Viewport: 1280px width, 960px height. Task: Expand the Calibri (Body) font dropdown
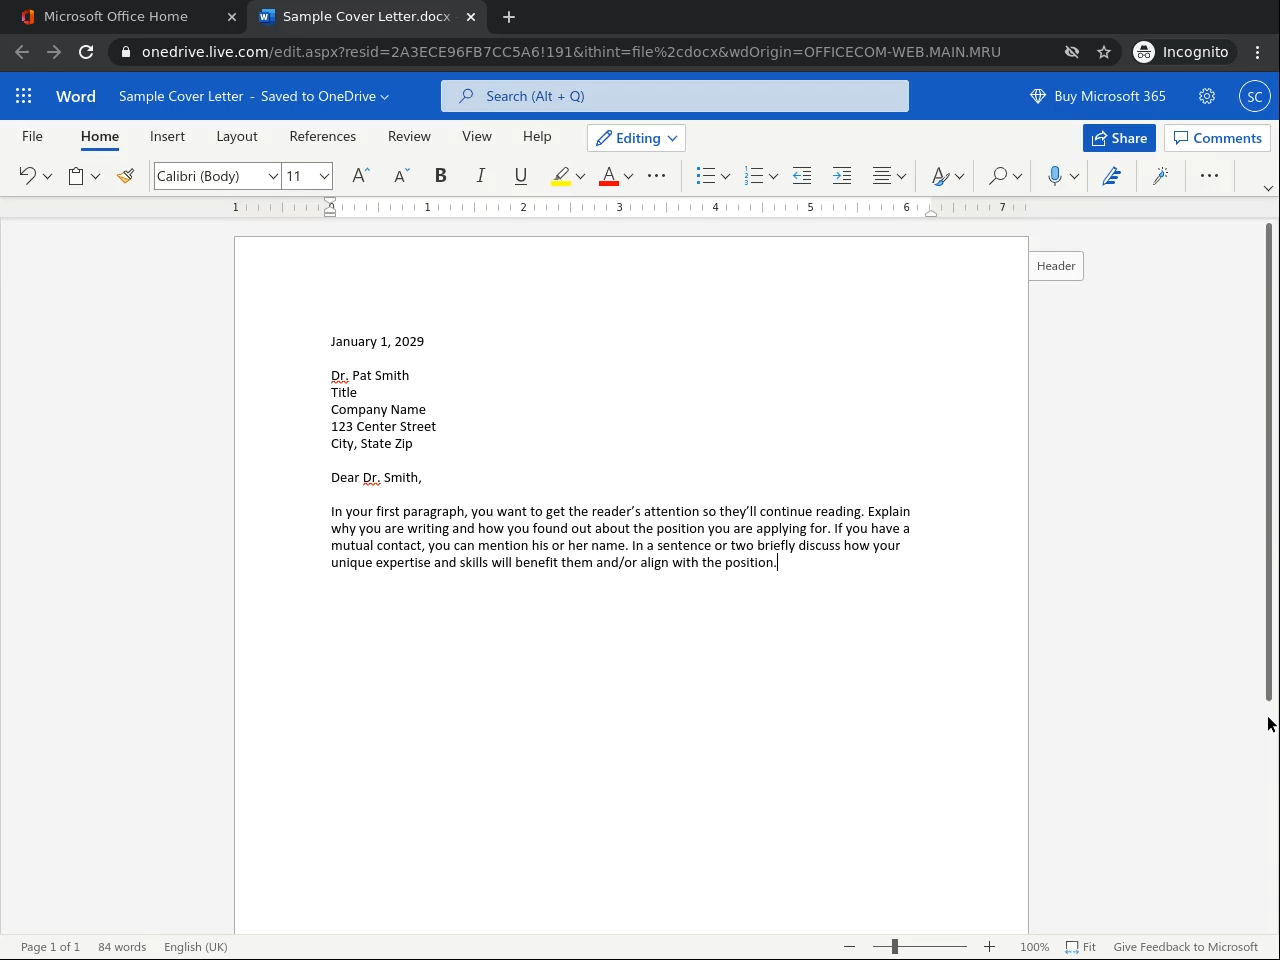coord(272,176)
